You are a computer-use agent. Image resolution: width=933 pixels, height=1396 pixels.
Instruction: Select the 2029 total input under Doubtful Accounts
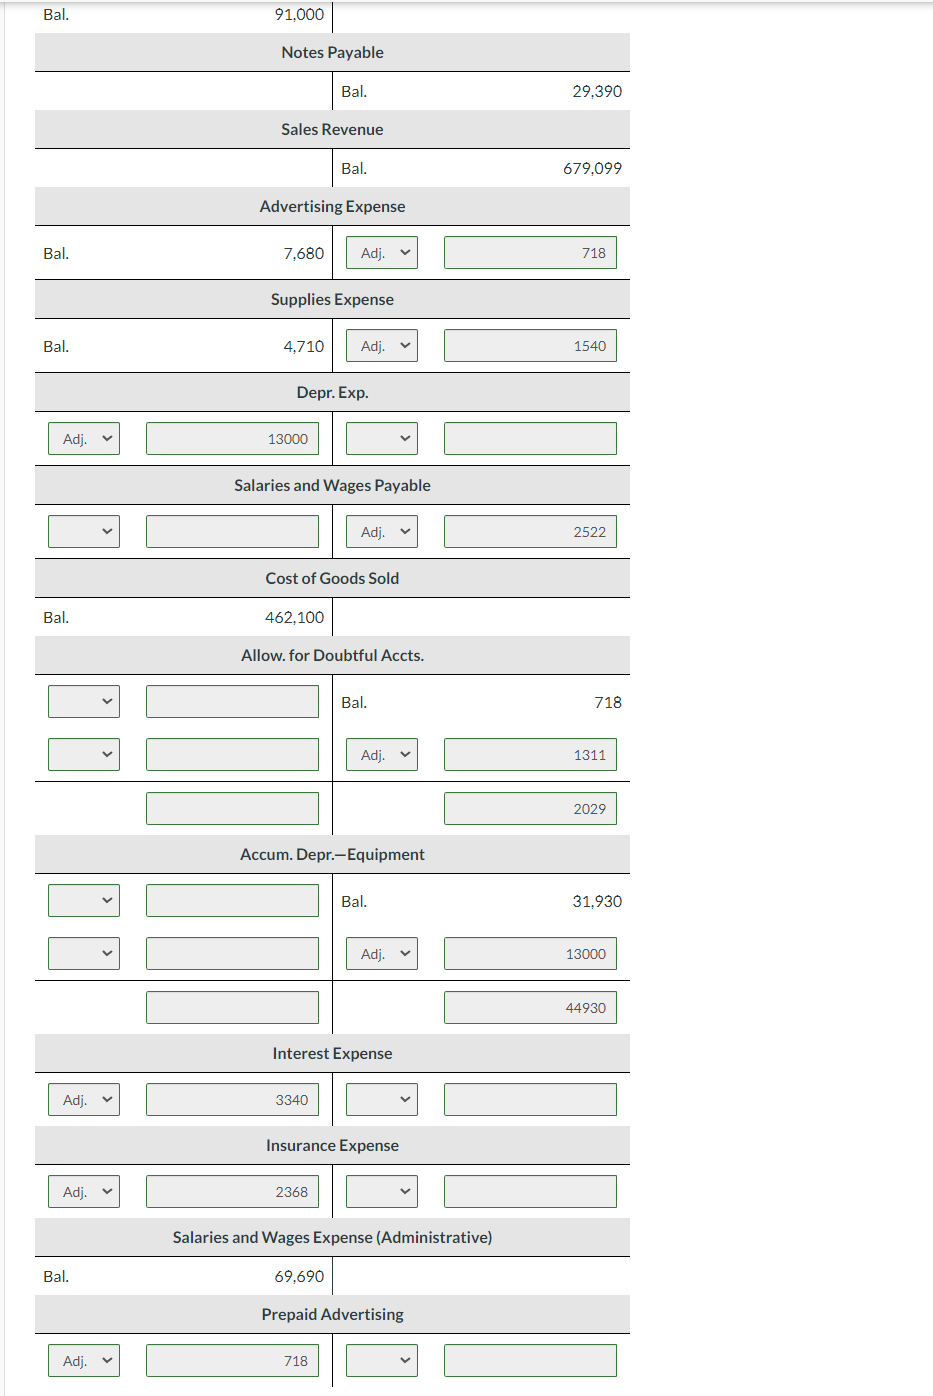530,808
